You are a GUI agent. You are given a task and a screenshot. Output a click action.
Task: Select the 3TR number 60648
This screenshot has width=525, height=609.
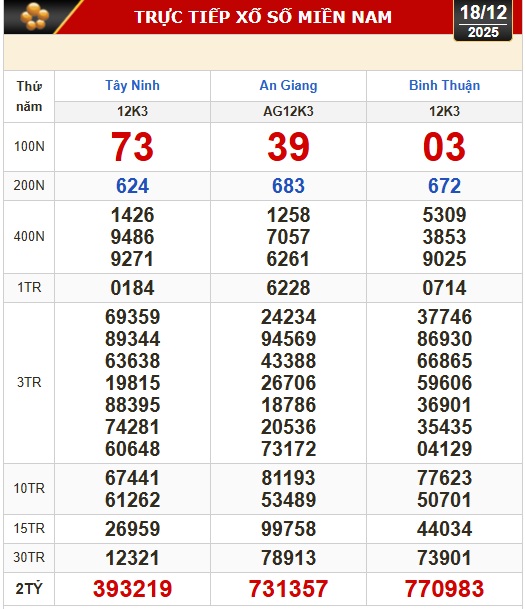pos(132,449)
